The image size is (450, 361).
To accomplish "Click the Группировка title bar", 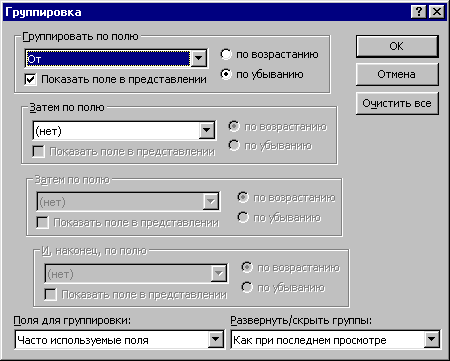I will click(207, 12).
